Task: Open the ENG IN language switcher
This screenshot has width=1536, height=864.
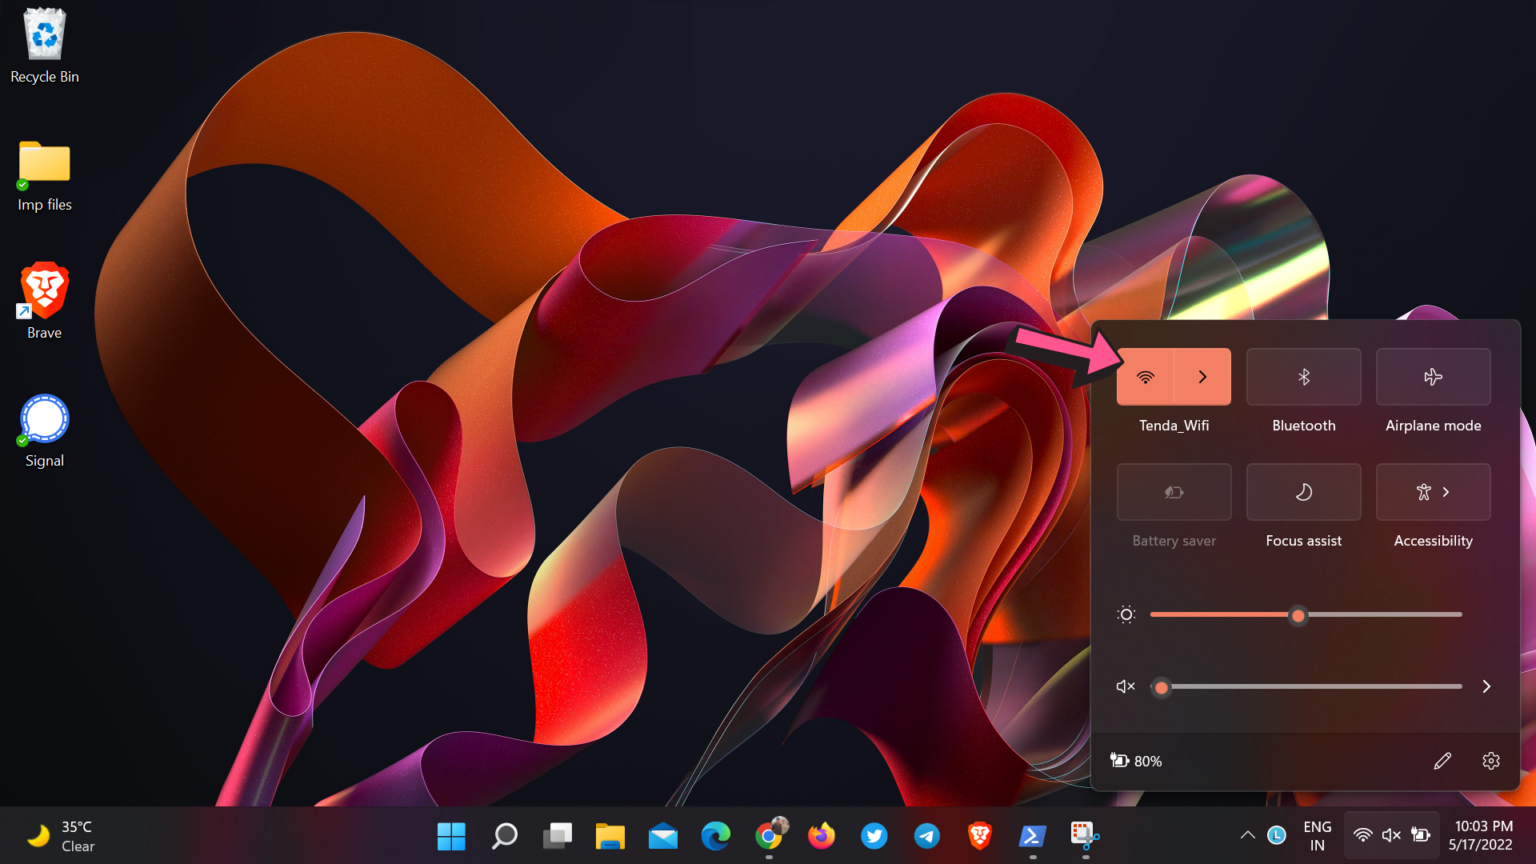Action: [x=1317, y=835]
